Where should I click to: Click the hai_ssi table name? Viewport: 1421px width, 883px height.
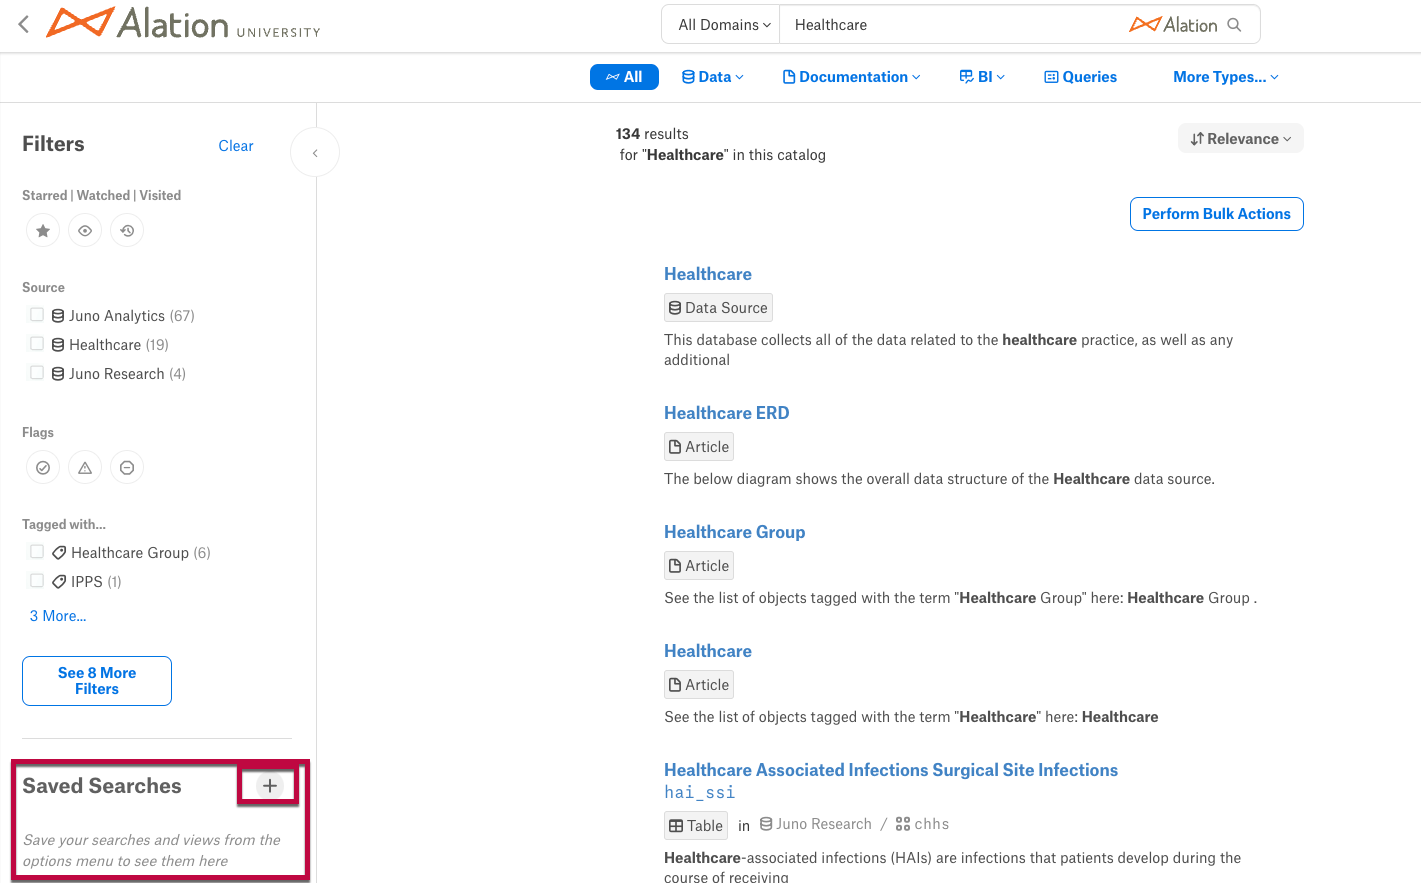[700, 792]
